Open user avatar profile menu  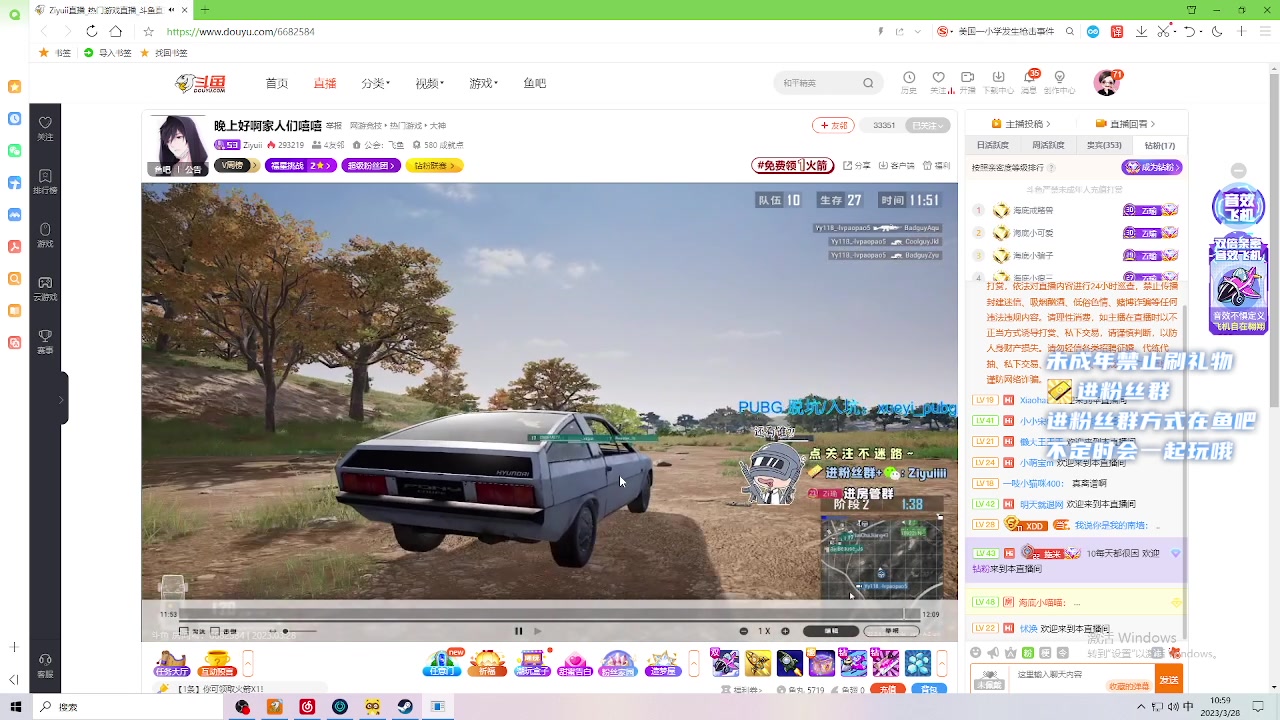pyautogui.click(x=1107, y=83)
